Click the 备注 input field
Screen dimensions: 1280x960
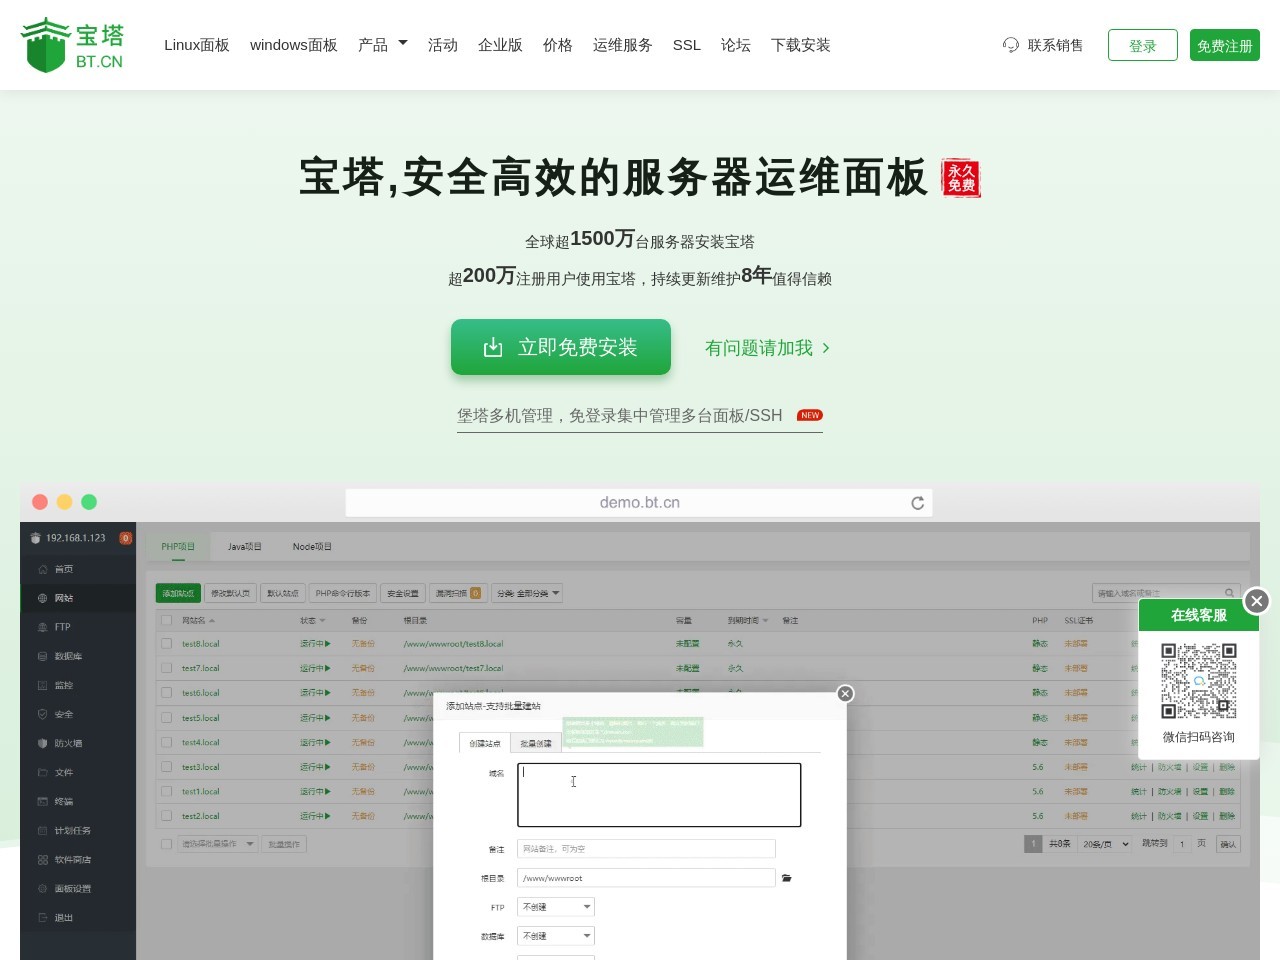click(646, 848)
